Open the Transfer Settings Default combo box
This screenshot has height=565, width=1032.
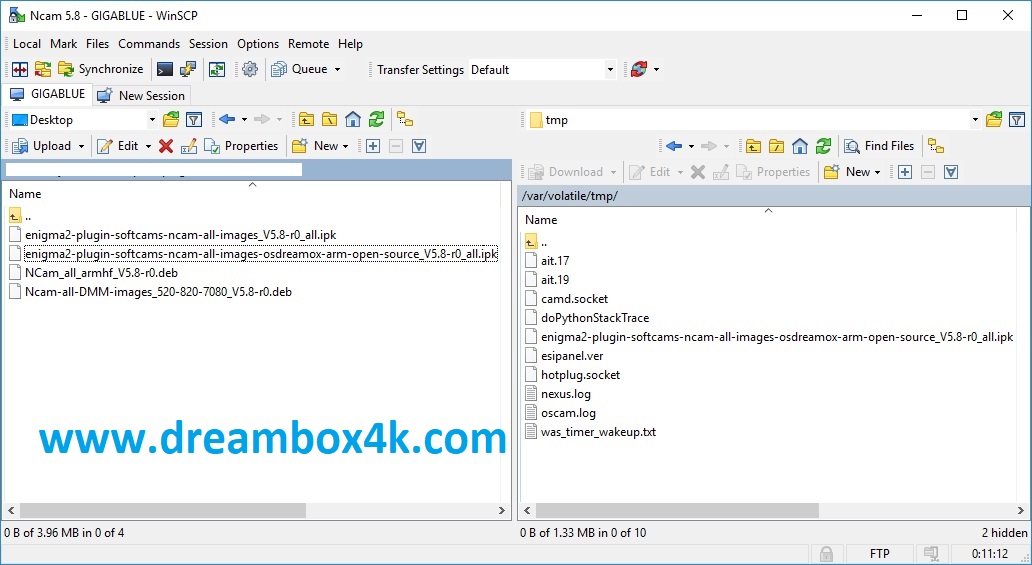pos(542,70)
